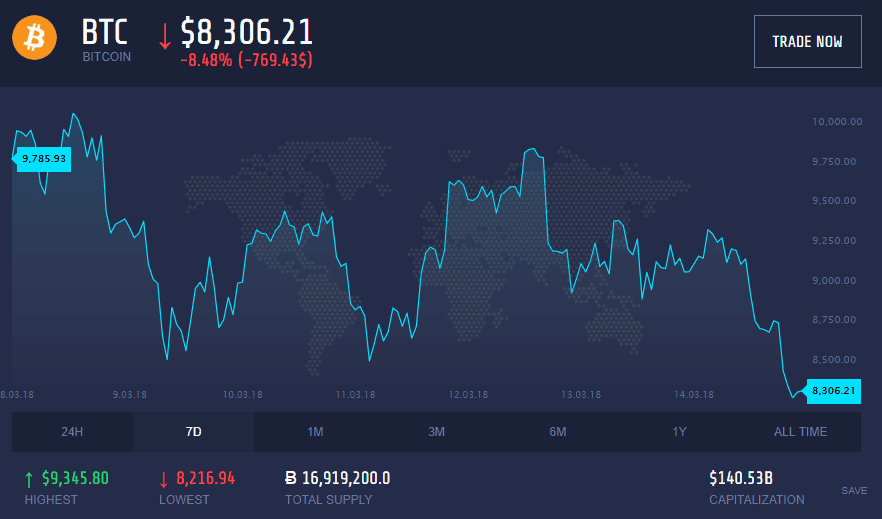Click the $140.53B capitalization value

(741, 478)
